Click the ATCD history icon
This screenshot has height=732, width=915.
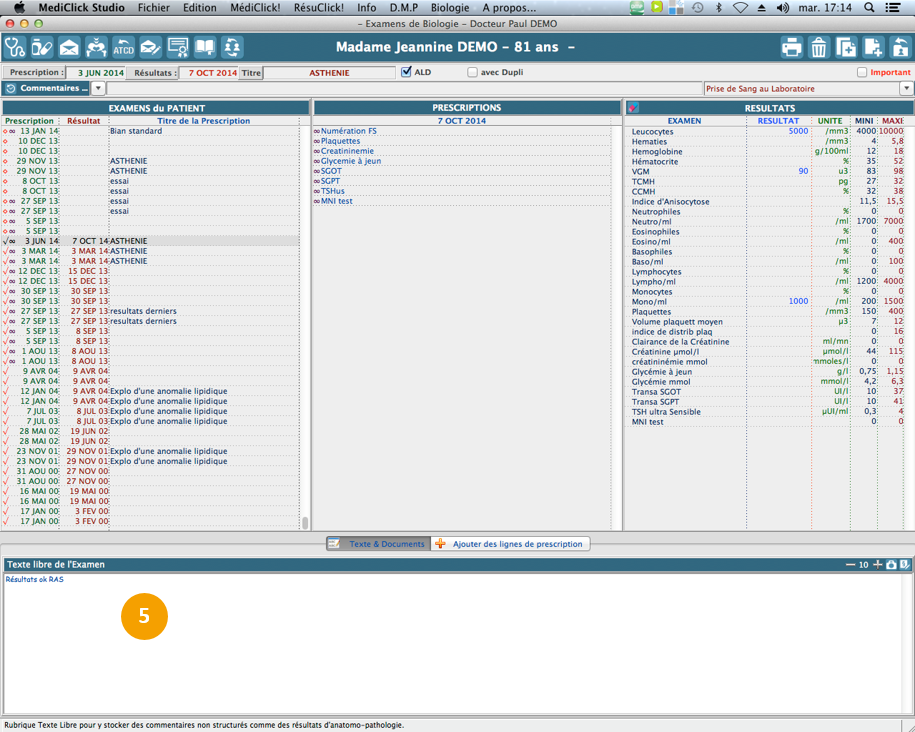pyautogui.click(x=123, y=47)
